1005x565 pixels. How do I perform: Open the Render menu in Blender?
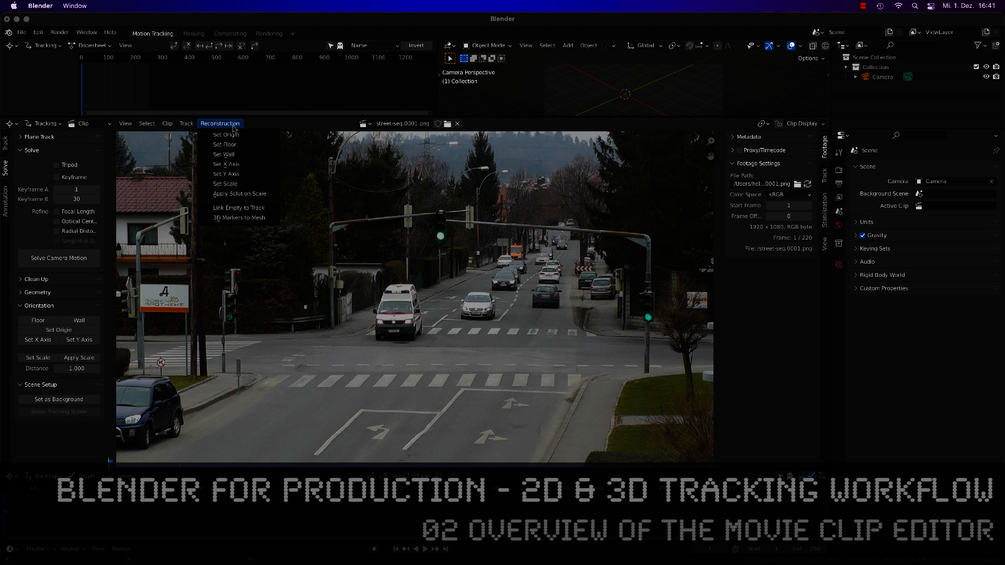pyautogui.click(x=60, y=32)
